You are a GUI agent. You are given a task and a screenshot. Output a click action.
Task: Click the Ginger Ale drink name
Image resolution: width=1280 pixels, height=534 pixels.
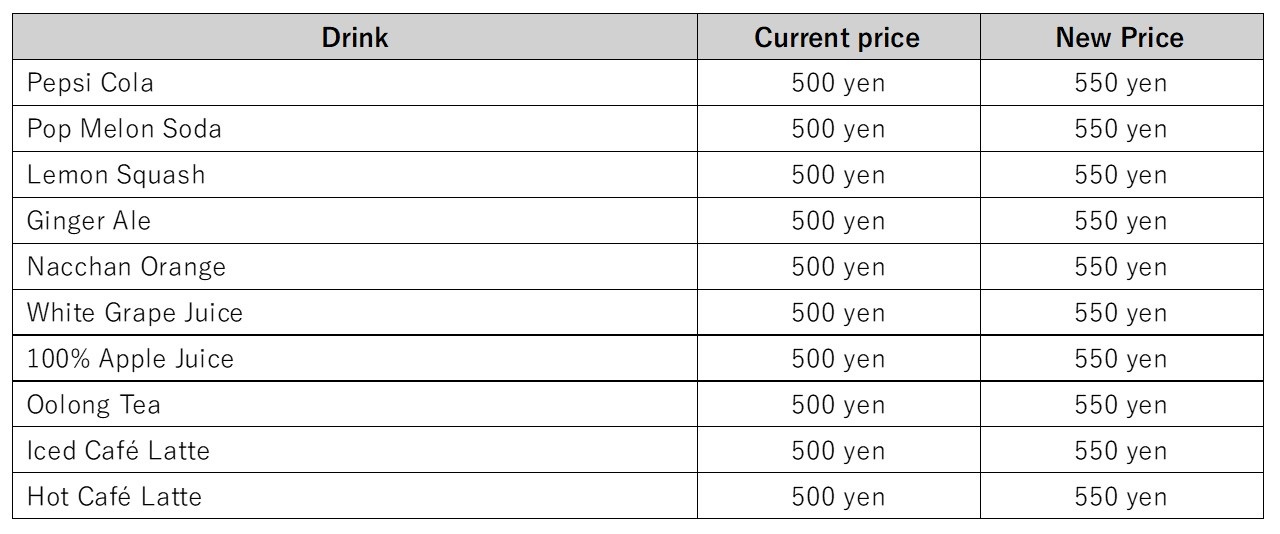pos(89,221)
